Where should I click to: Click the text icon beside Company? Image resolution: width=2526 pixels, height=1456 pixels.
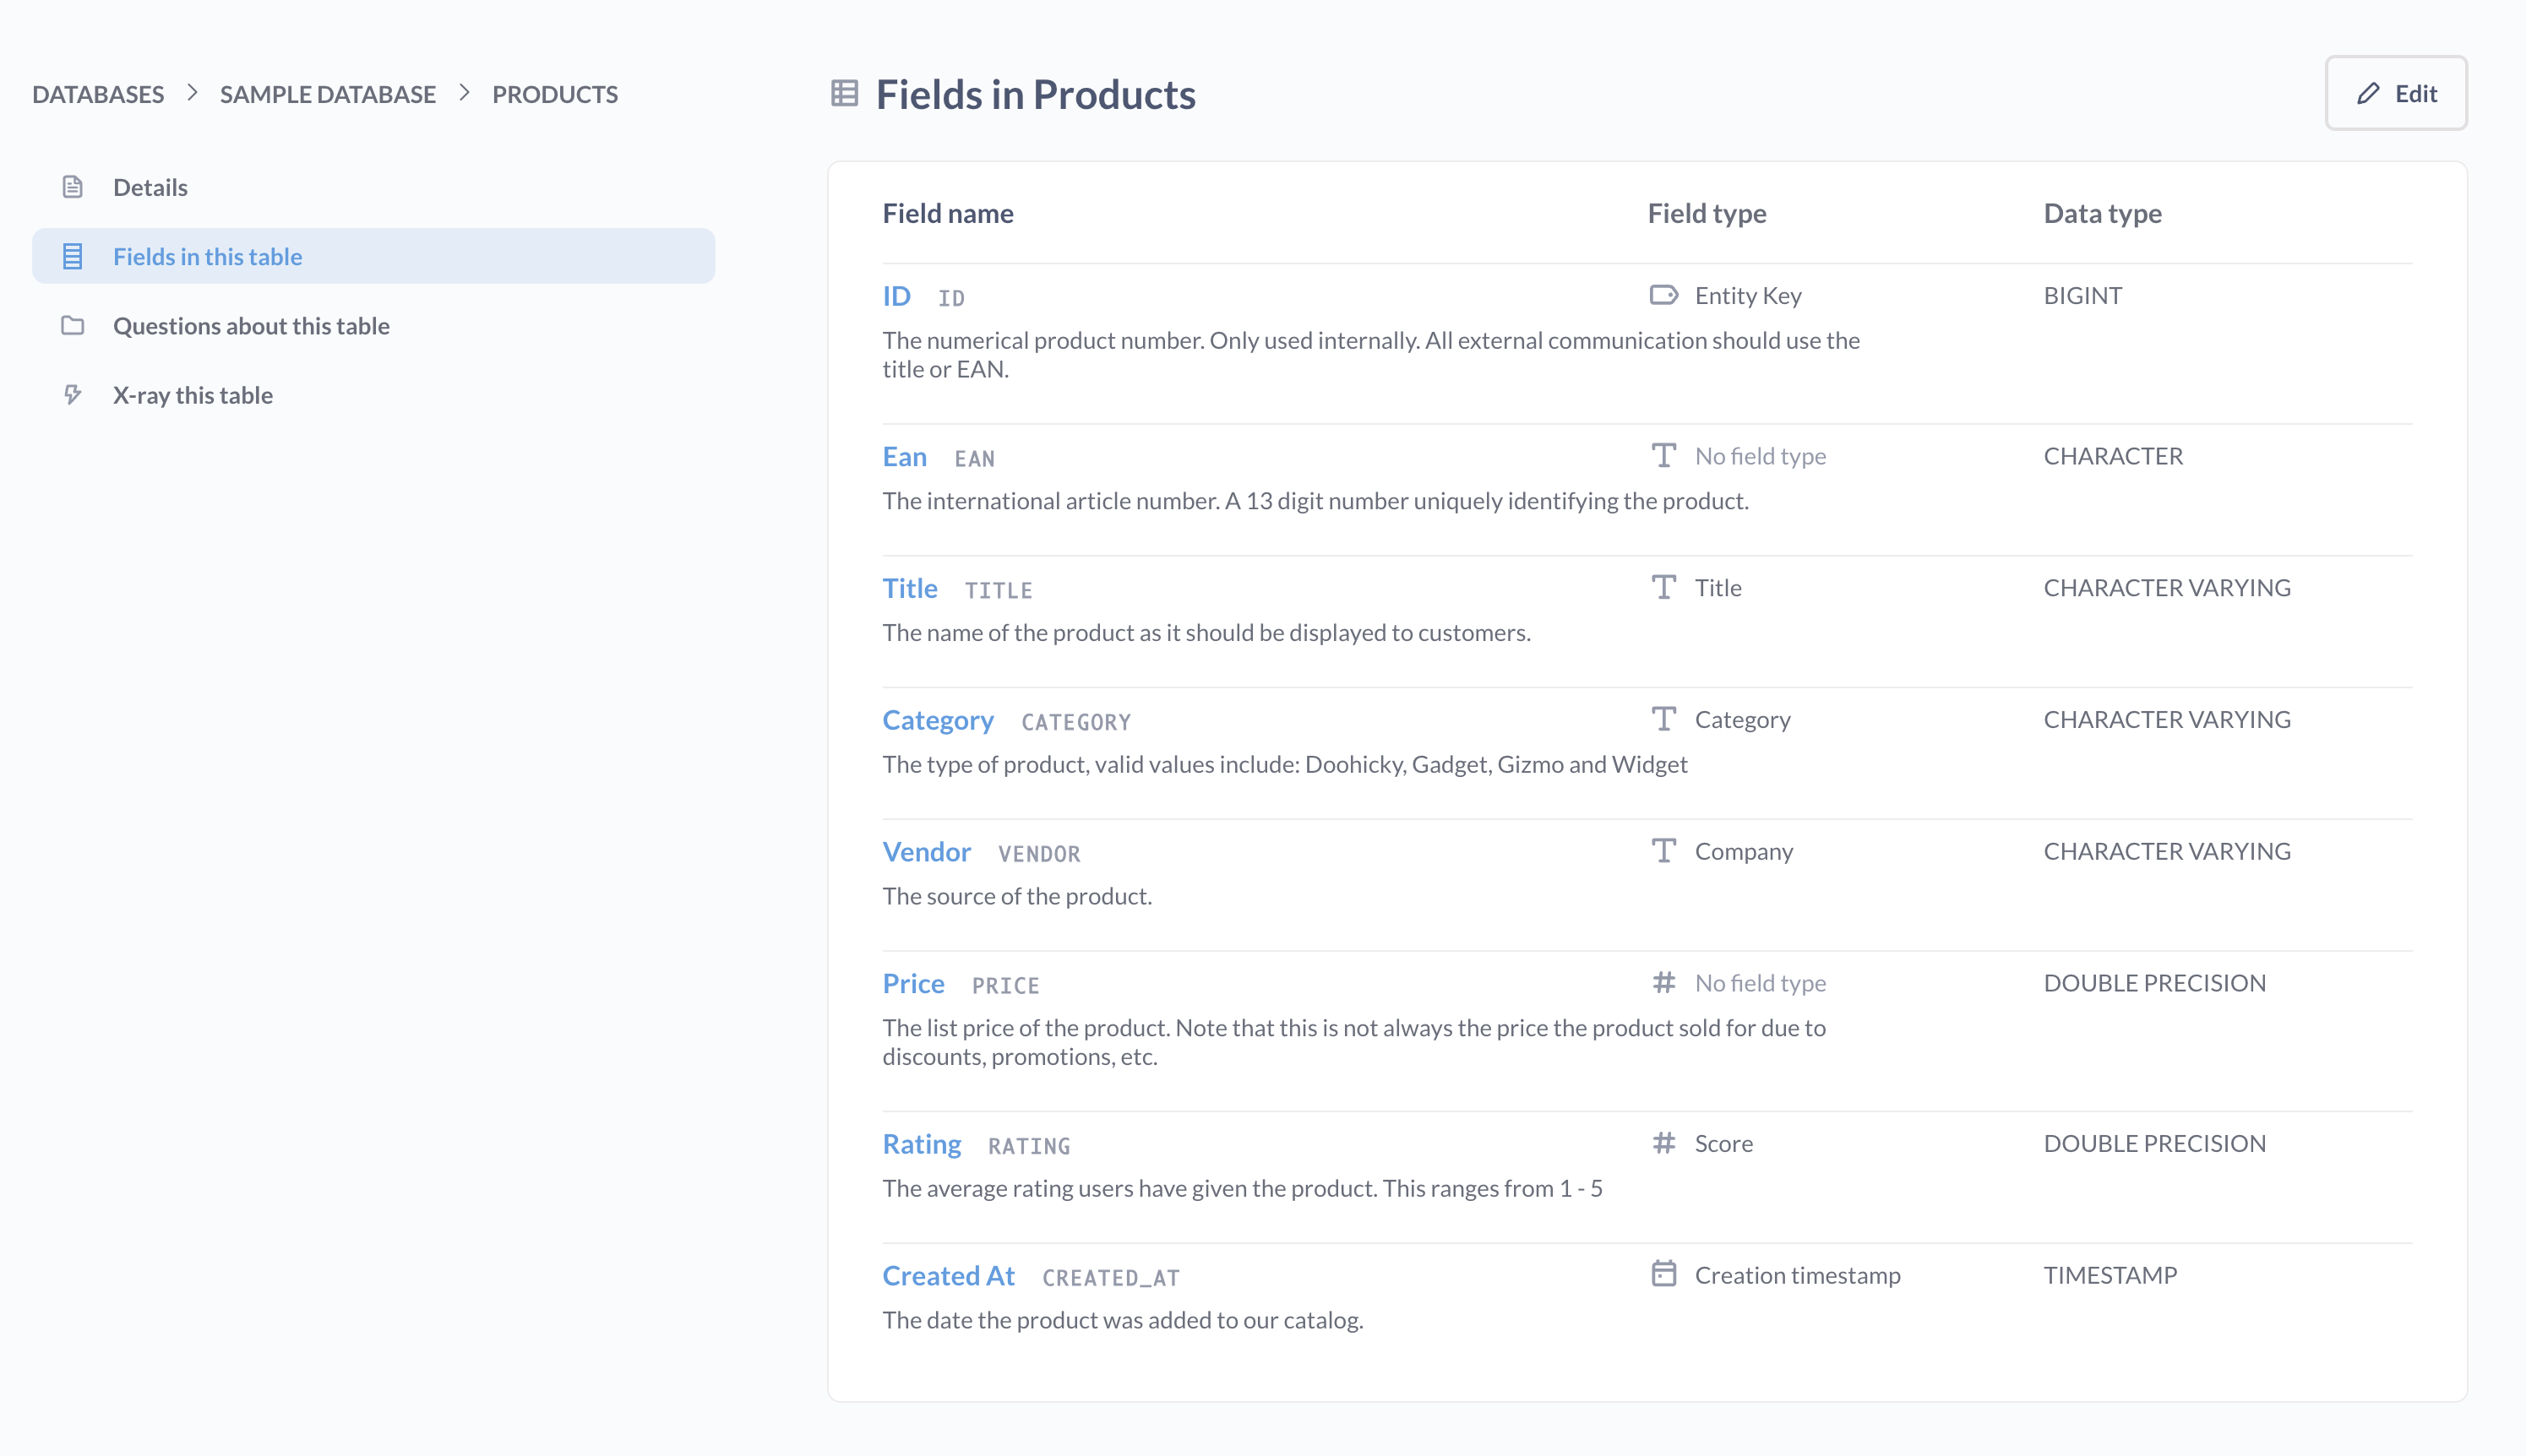pos(1663,851)
